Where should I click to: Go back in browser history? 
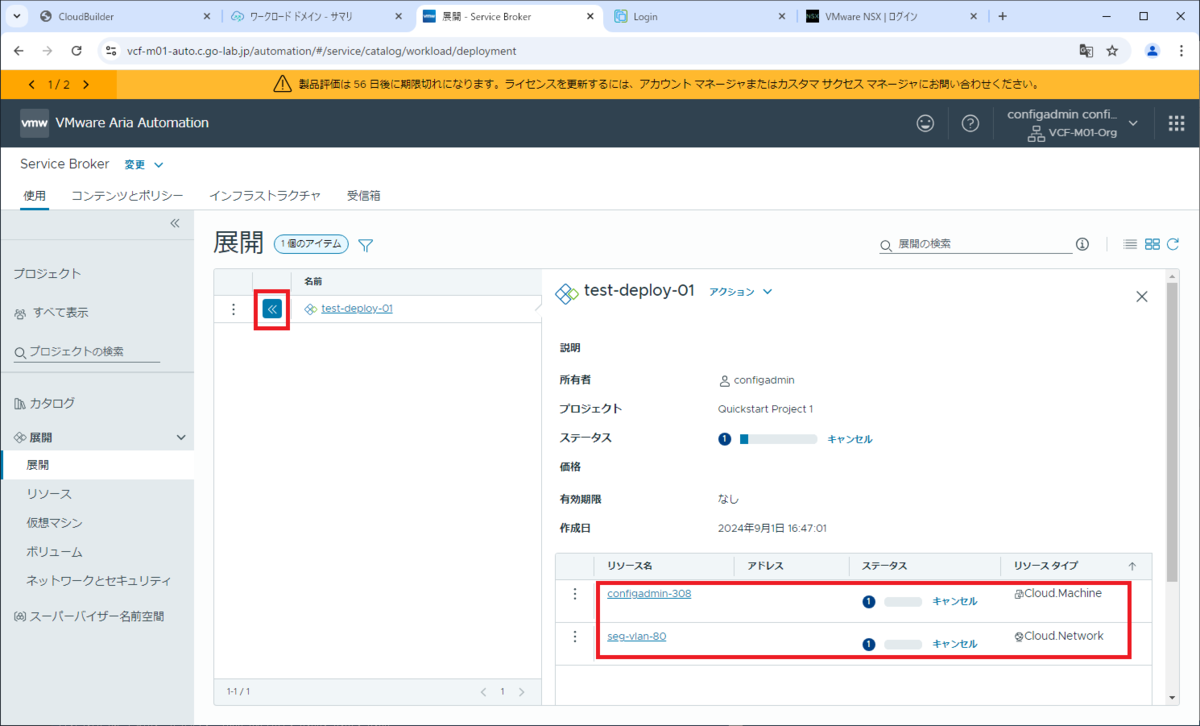[x=20, y=51]
